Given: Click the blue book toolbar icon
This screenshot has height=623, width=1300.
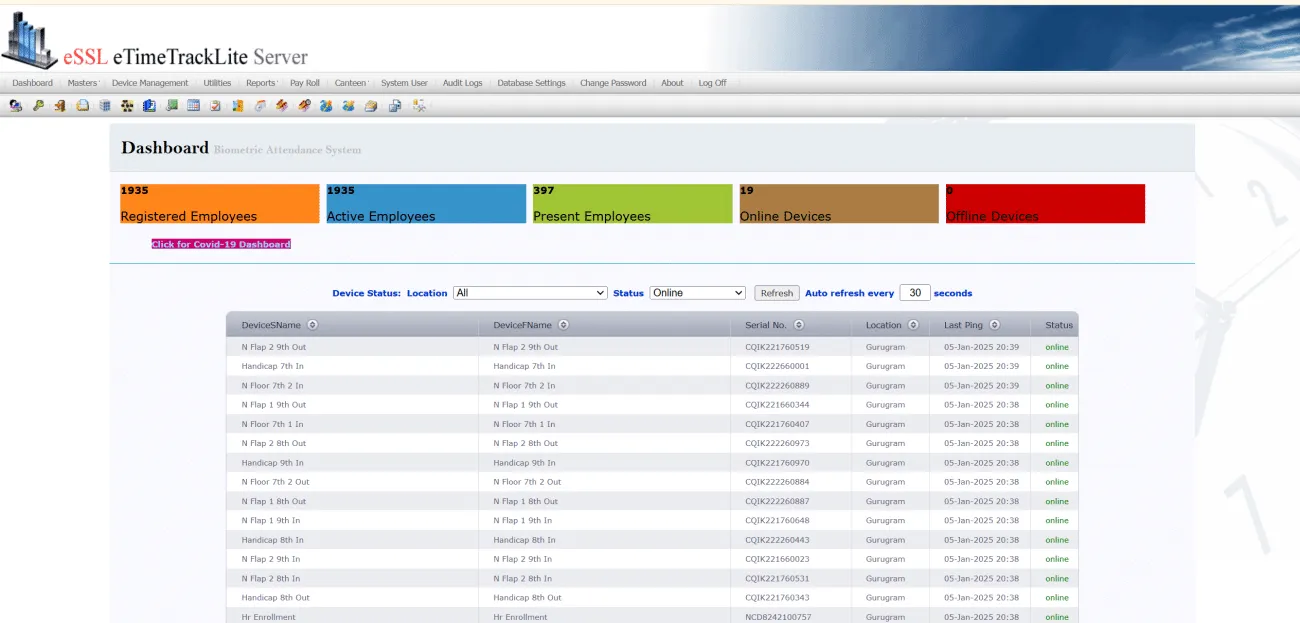Looking at the screenshot, I should click(x=149, y=105).
